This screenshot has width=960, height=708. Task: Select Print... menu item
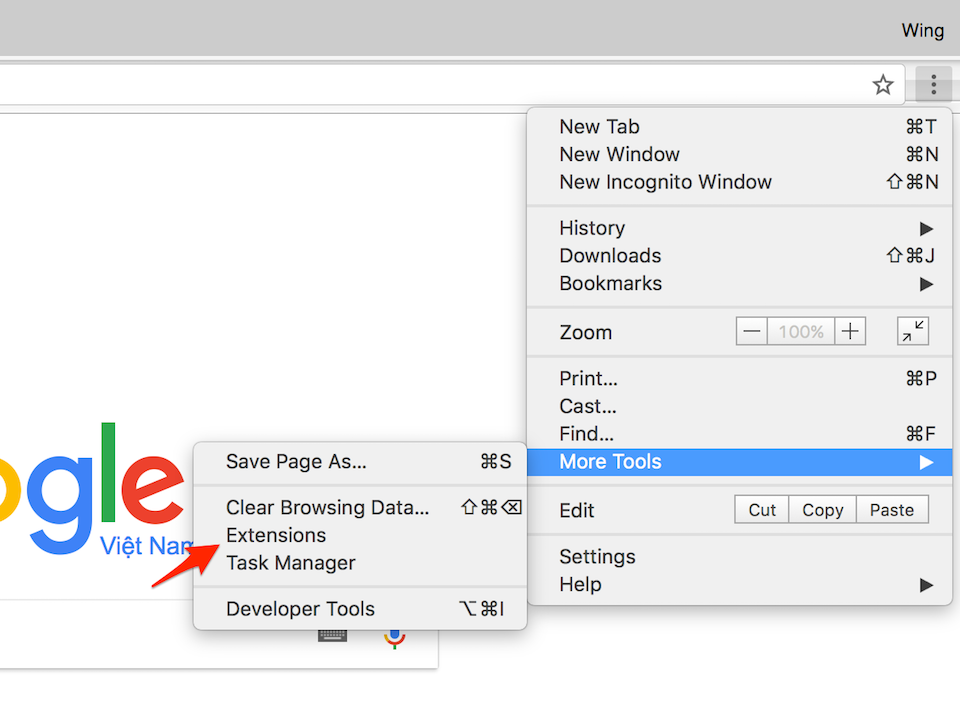tap(739, 378)
